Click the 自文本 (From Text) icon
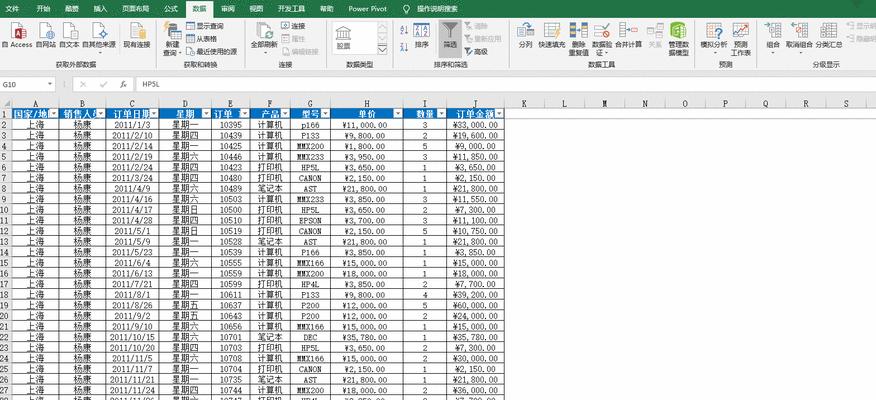This screenshot has height=400, width=876. (69, 35)
